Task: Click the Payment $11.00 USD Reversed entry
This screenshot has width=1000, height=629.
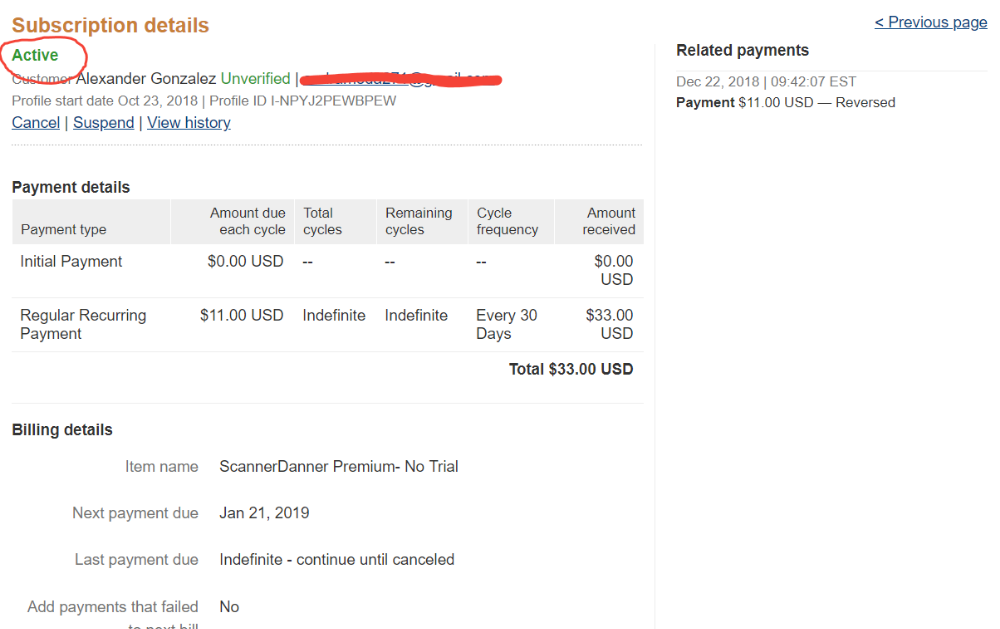Action: click(x=786, y=102)
